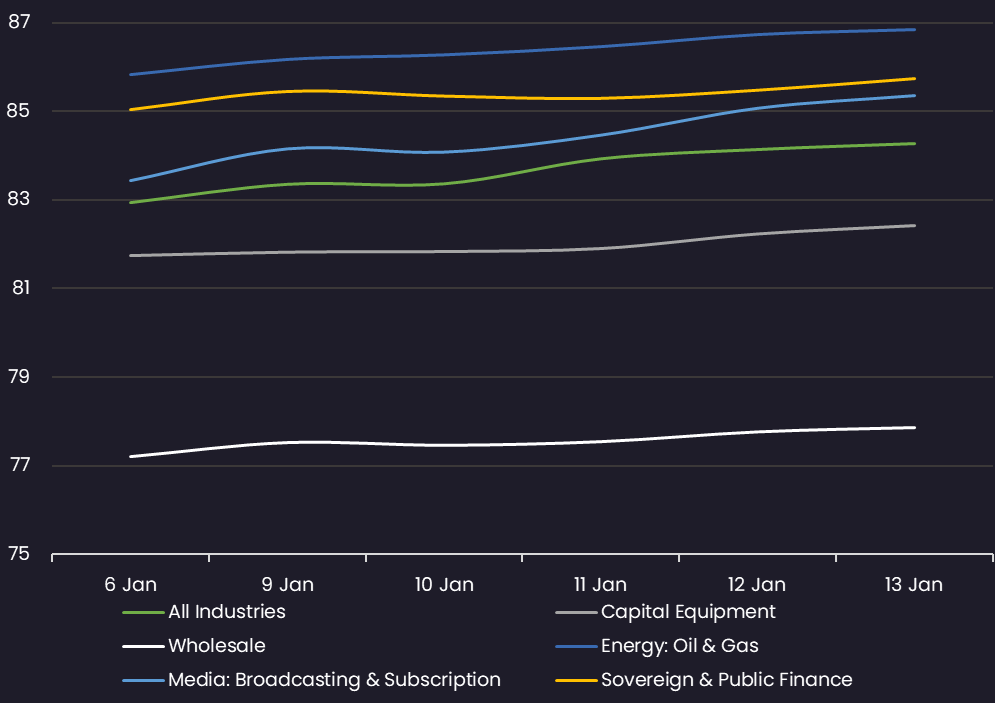The height and width of the screenshot is (703, 995).
Task: Click green line swatch beside All Industries
Action: (x=142, y=612)
